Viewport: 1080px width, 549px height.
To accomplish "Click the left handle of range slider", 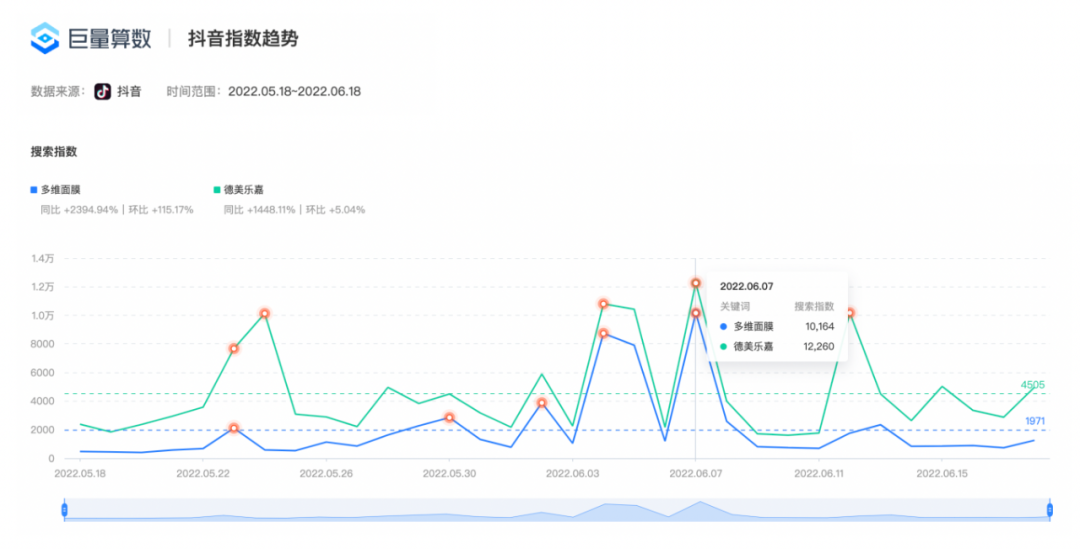I will point(64,510).
